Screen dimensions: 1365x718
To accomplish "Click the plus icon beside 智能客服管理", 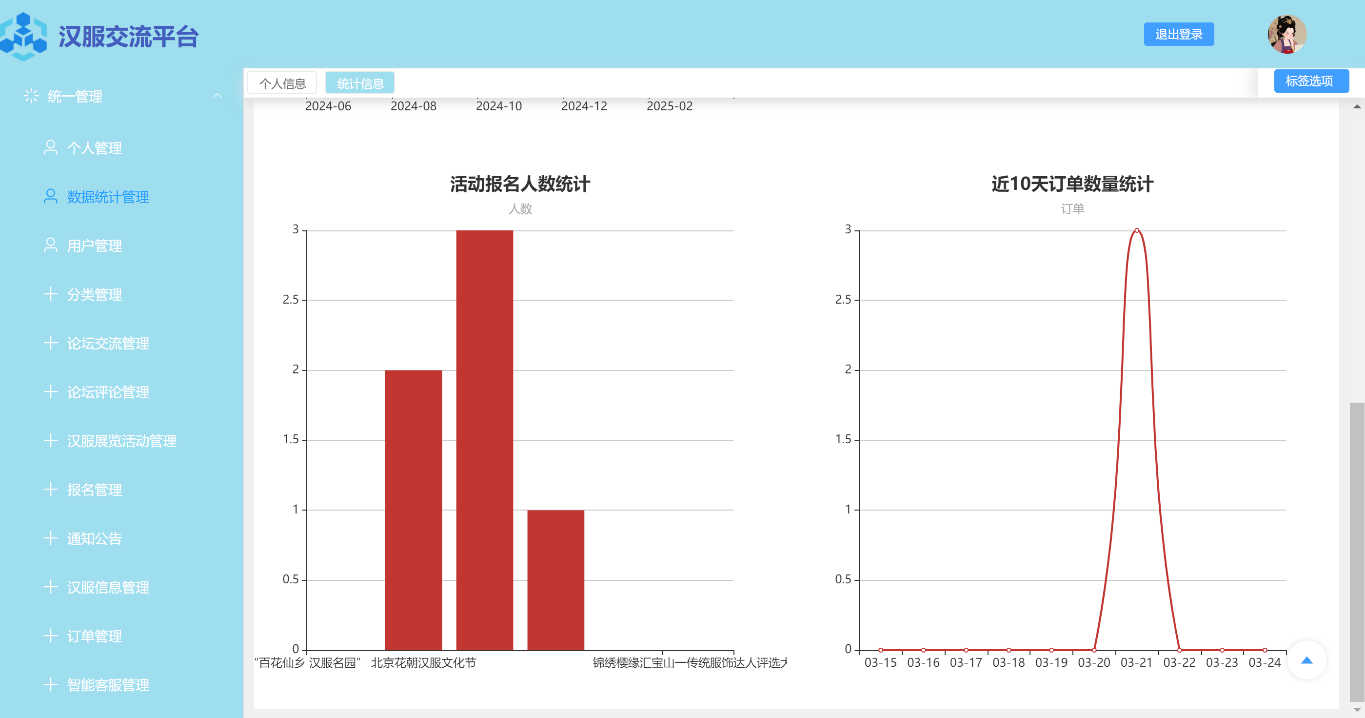I will click(x=50, y=685).
